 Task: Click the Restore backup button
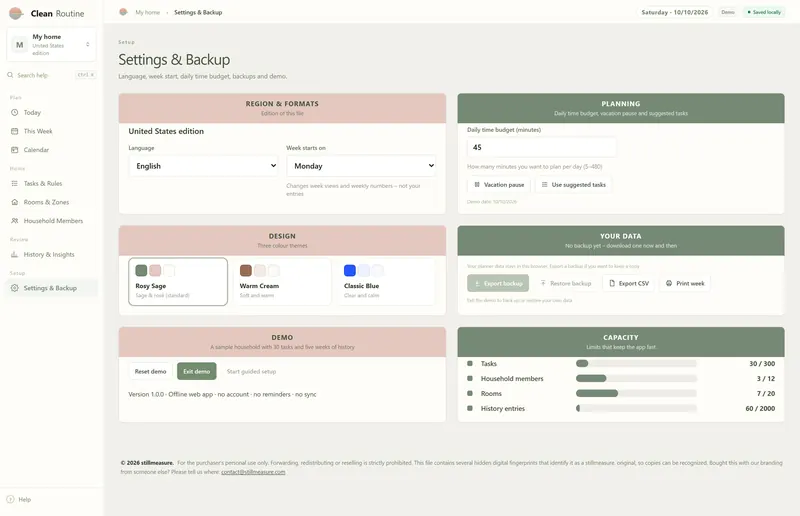coord(566,283)
